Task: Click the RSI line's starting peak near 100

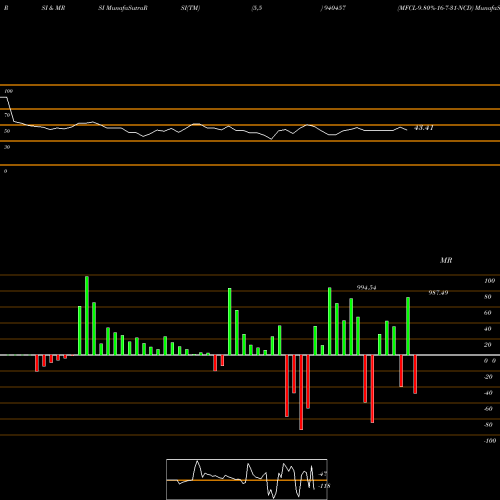Action: coord(4,97)
